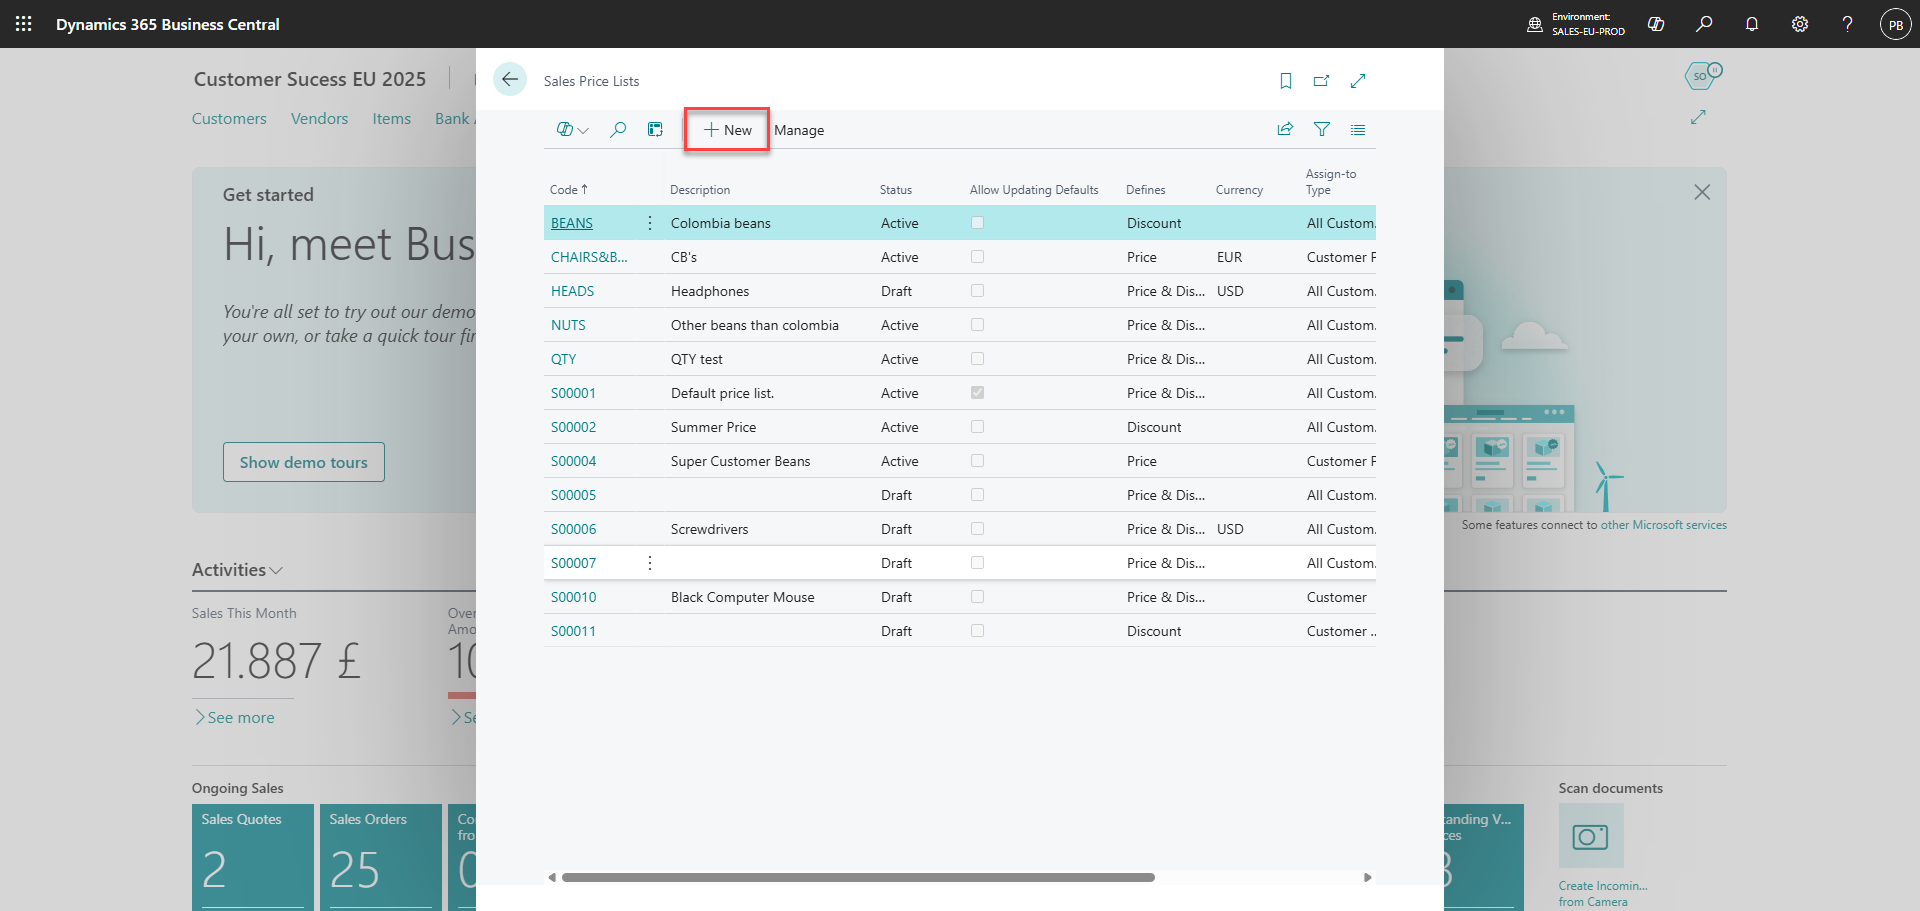The width and height of the screenshot is (1920, 911).
Task: Toggle the filter pane funnel icon
Action: click(1322, 129)
